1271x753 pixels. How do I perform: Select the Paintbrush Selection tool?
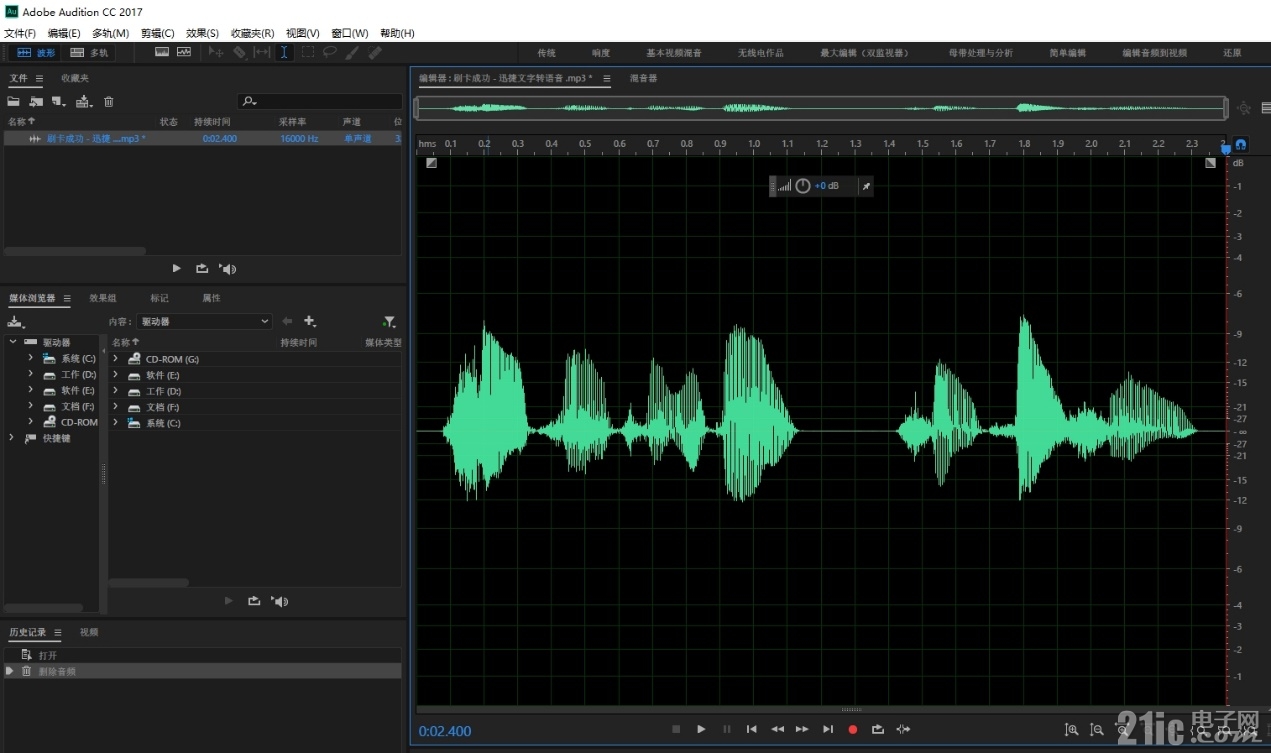[x=353, y=52]
